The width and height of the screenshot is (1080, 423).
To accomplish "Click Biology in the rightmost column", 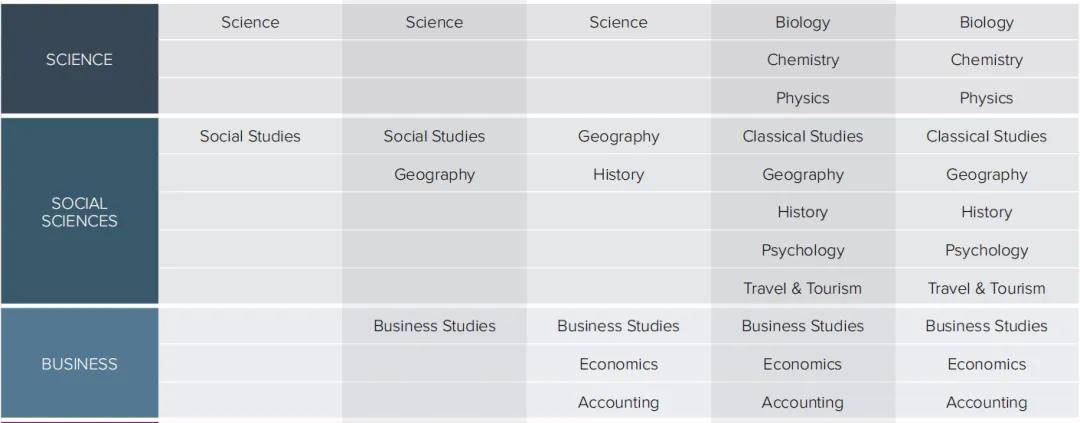I will tap(986, 22).
